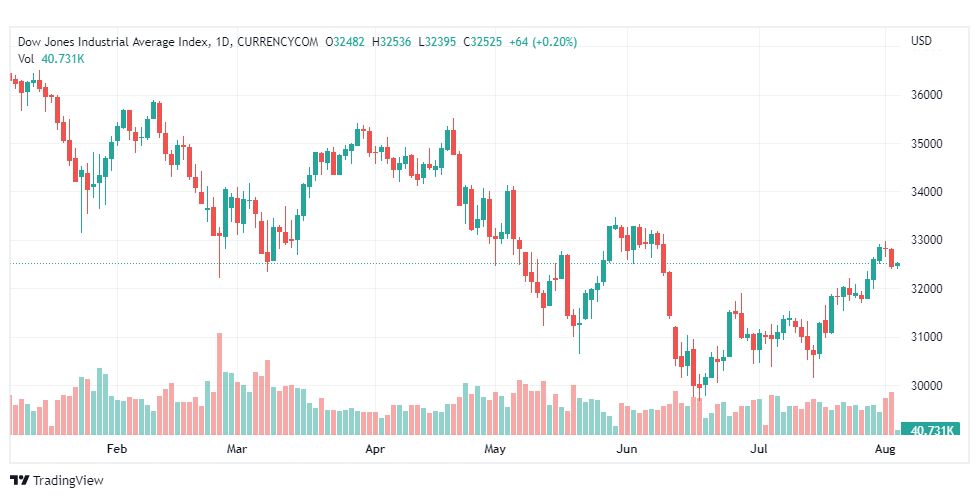Click the CURRENCYCOM exchange label
Viewport: 979px width, 498px height.
[x=281, y=42]
